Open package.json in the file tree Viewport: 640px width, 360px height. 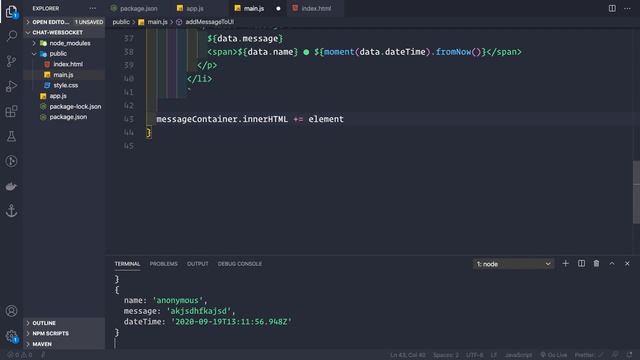[x=64, y=117]
